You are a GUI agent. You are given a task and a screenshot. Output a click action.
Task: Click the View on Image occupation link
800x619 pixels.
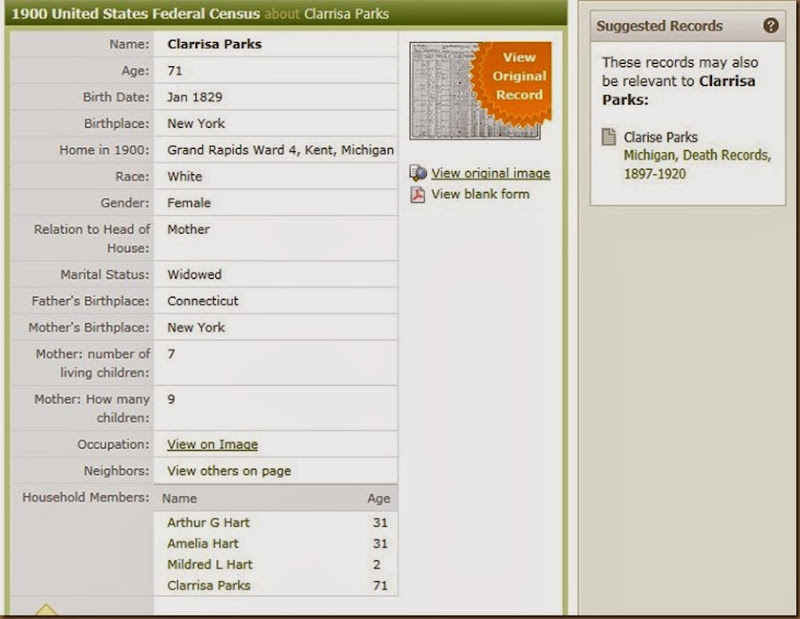click(x=212, y=444)
